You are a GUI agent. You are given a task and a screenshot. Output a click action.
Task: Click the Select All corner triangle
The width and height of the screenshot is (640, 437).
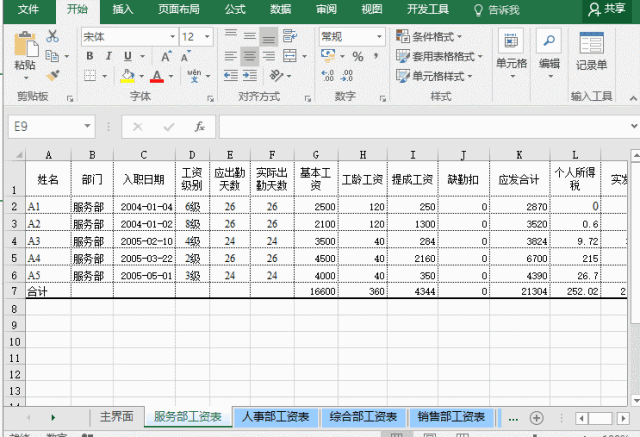18,155
